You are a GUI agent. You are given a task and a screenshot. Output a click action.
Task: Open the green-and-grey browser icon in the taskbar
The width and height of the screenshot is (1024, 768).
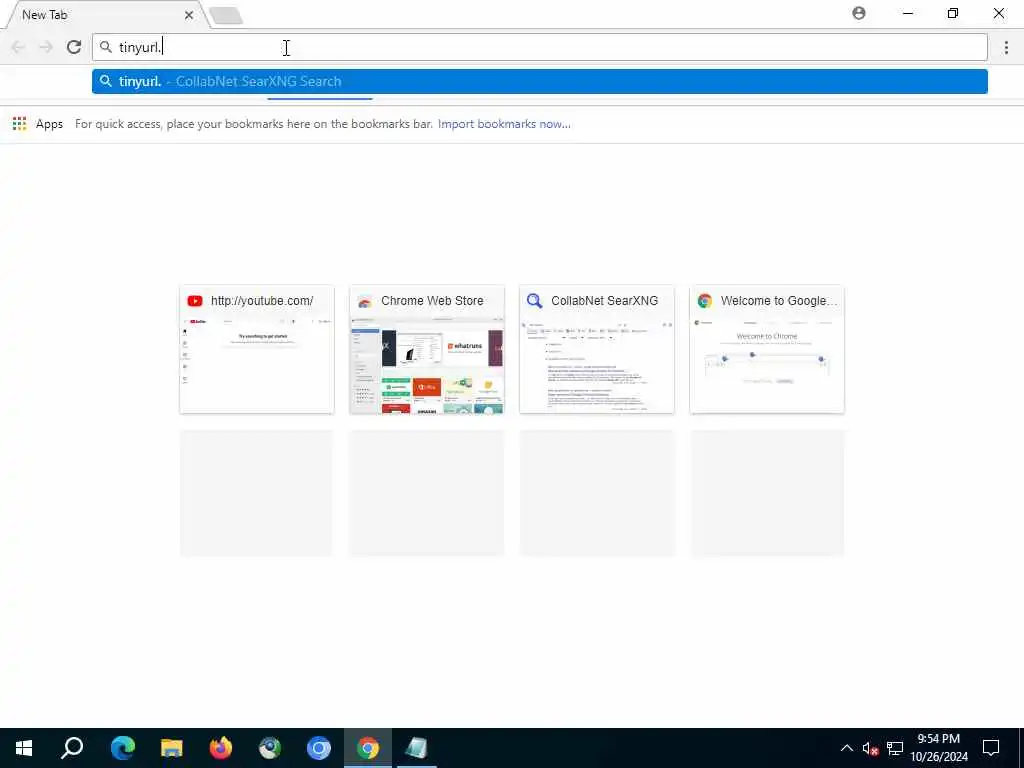(x=270, y=748)
